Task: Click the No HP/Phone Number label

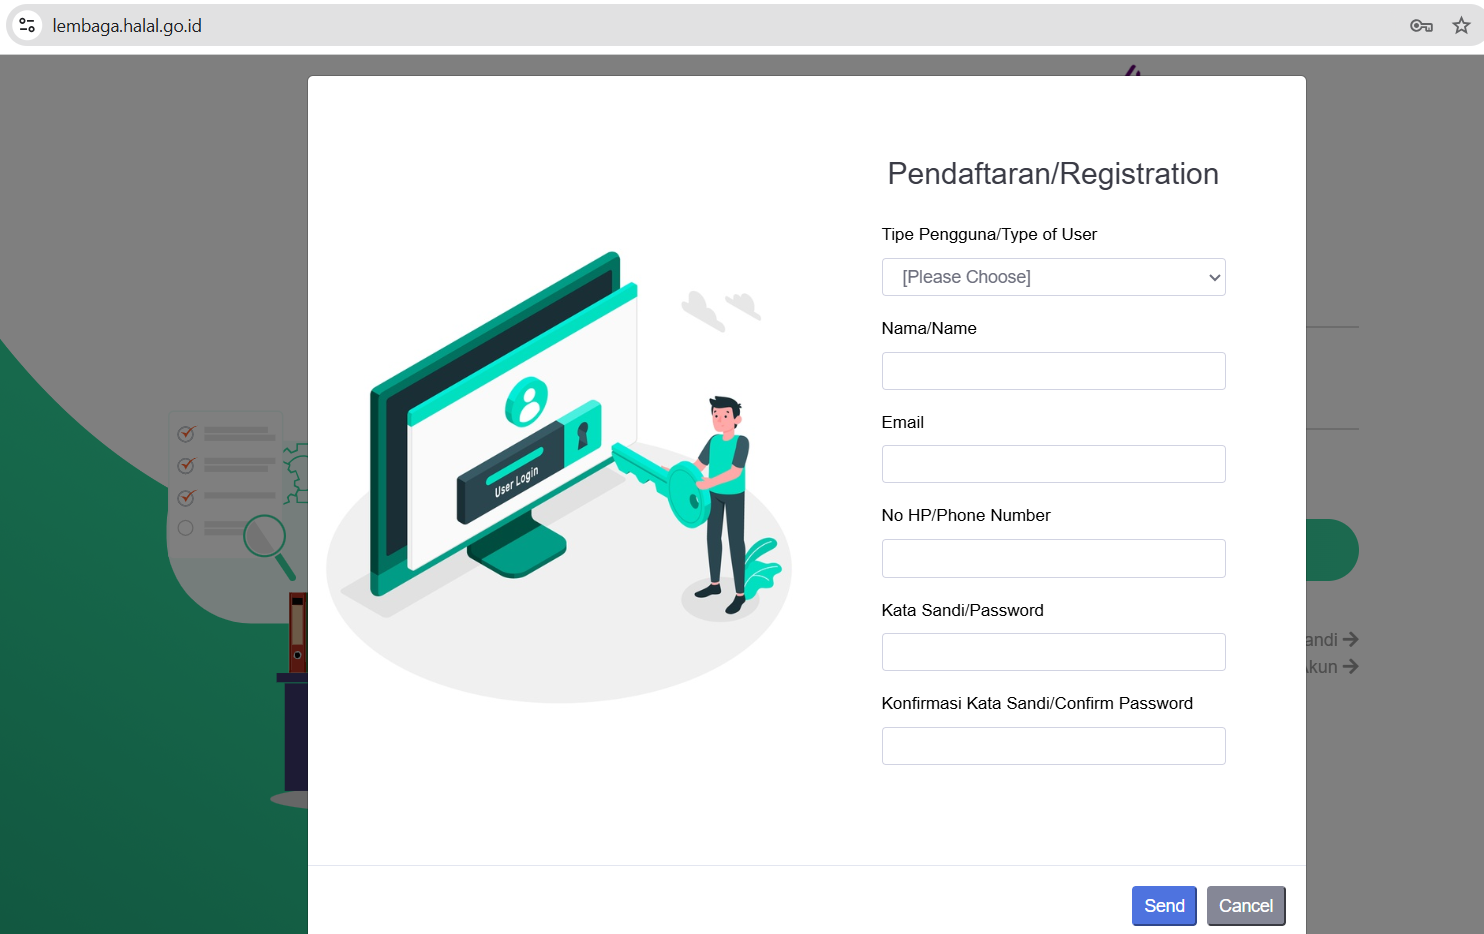Action: pyautogui.click(x=966, y=515)
